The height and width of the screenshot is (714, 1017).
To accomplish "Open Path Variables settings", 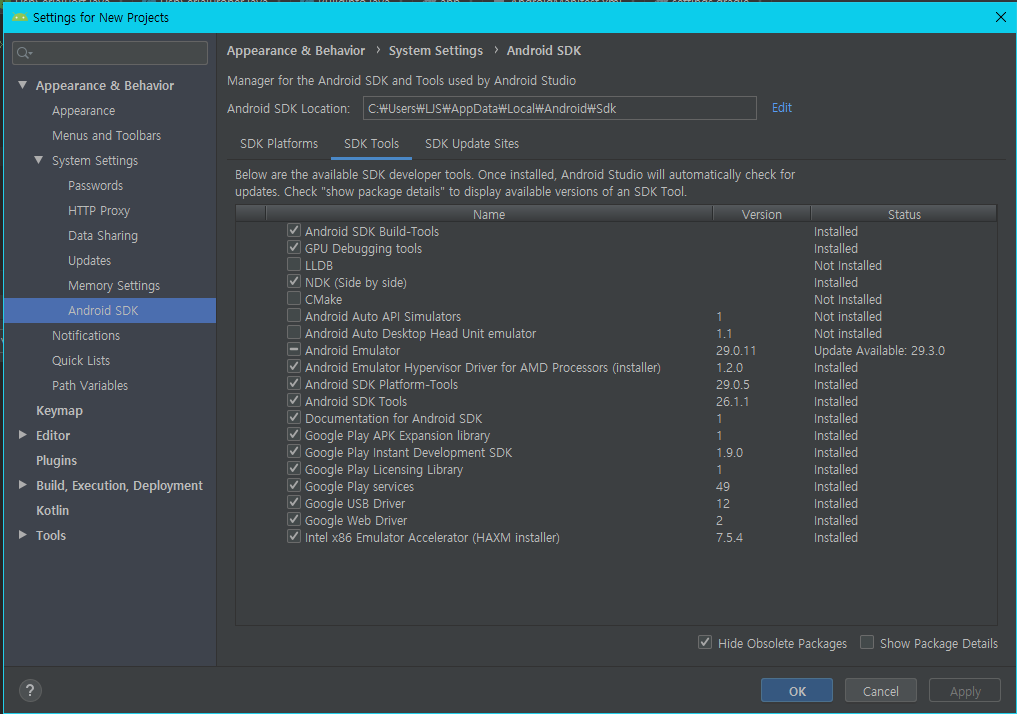I will pyautogui.click(x=90, y=385).
